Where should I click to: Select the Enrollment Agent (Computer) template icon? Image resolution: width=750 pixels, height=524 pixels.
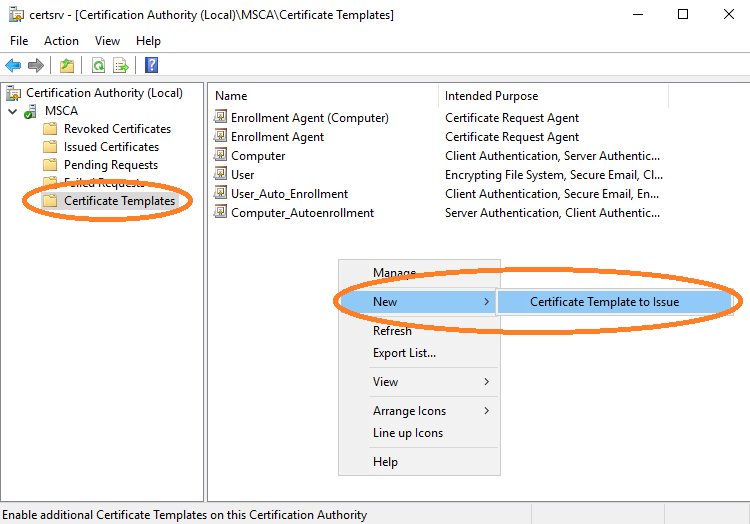pos(221,118)
